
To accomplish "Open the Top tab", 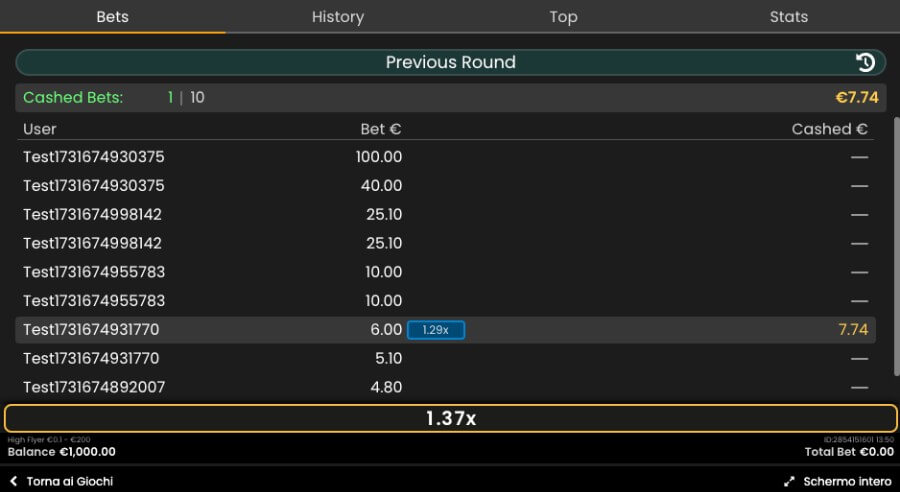I will click(563, 17).
